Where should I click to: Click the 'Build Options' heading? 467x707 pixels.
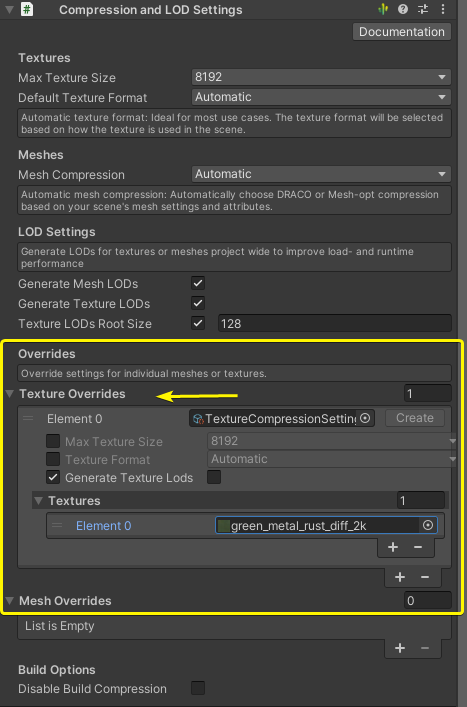coord(57,670)
